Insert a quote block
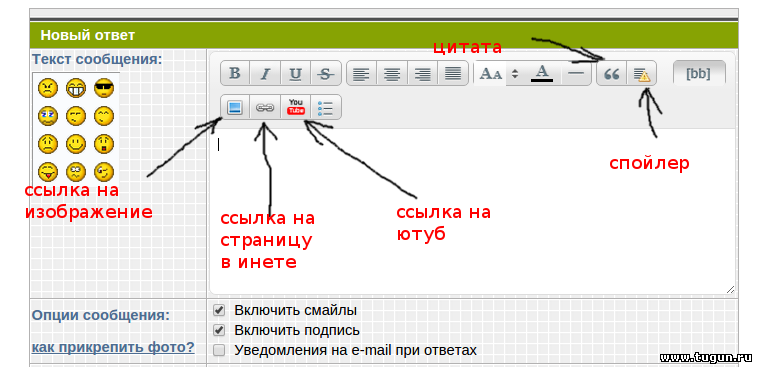The image size is (757, 367). point(612,74)
